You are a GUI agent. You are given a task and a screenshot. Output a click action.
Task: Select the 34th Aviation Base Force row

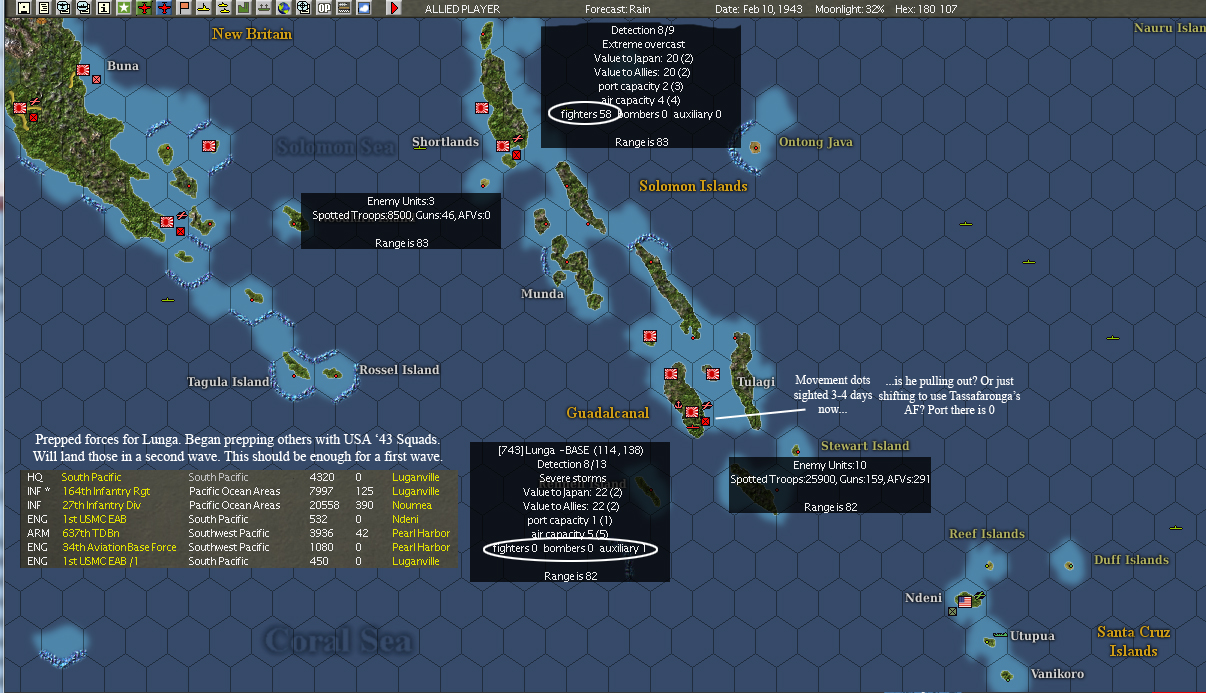[239, 547]
